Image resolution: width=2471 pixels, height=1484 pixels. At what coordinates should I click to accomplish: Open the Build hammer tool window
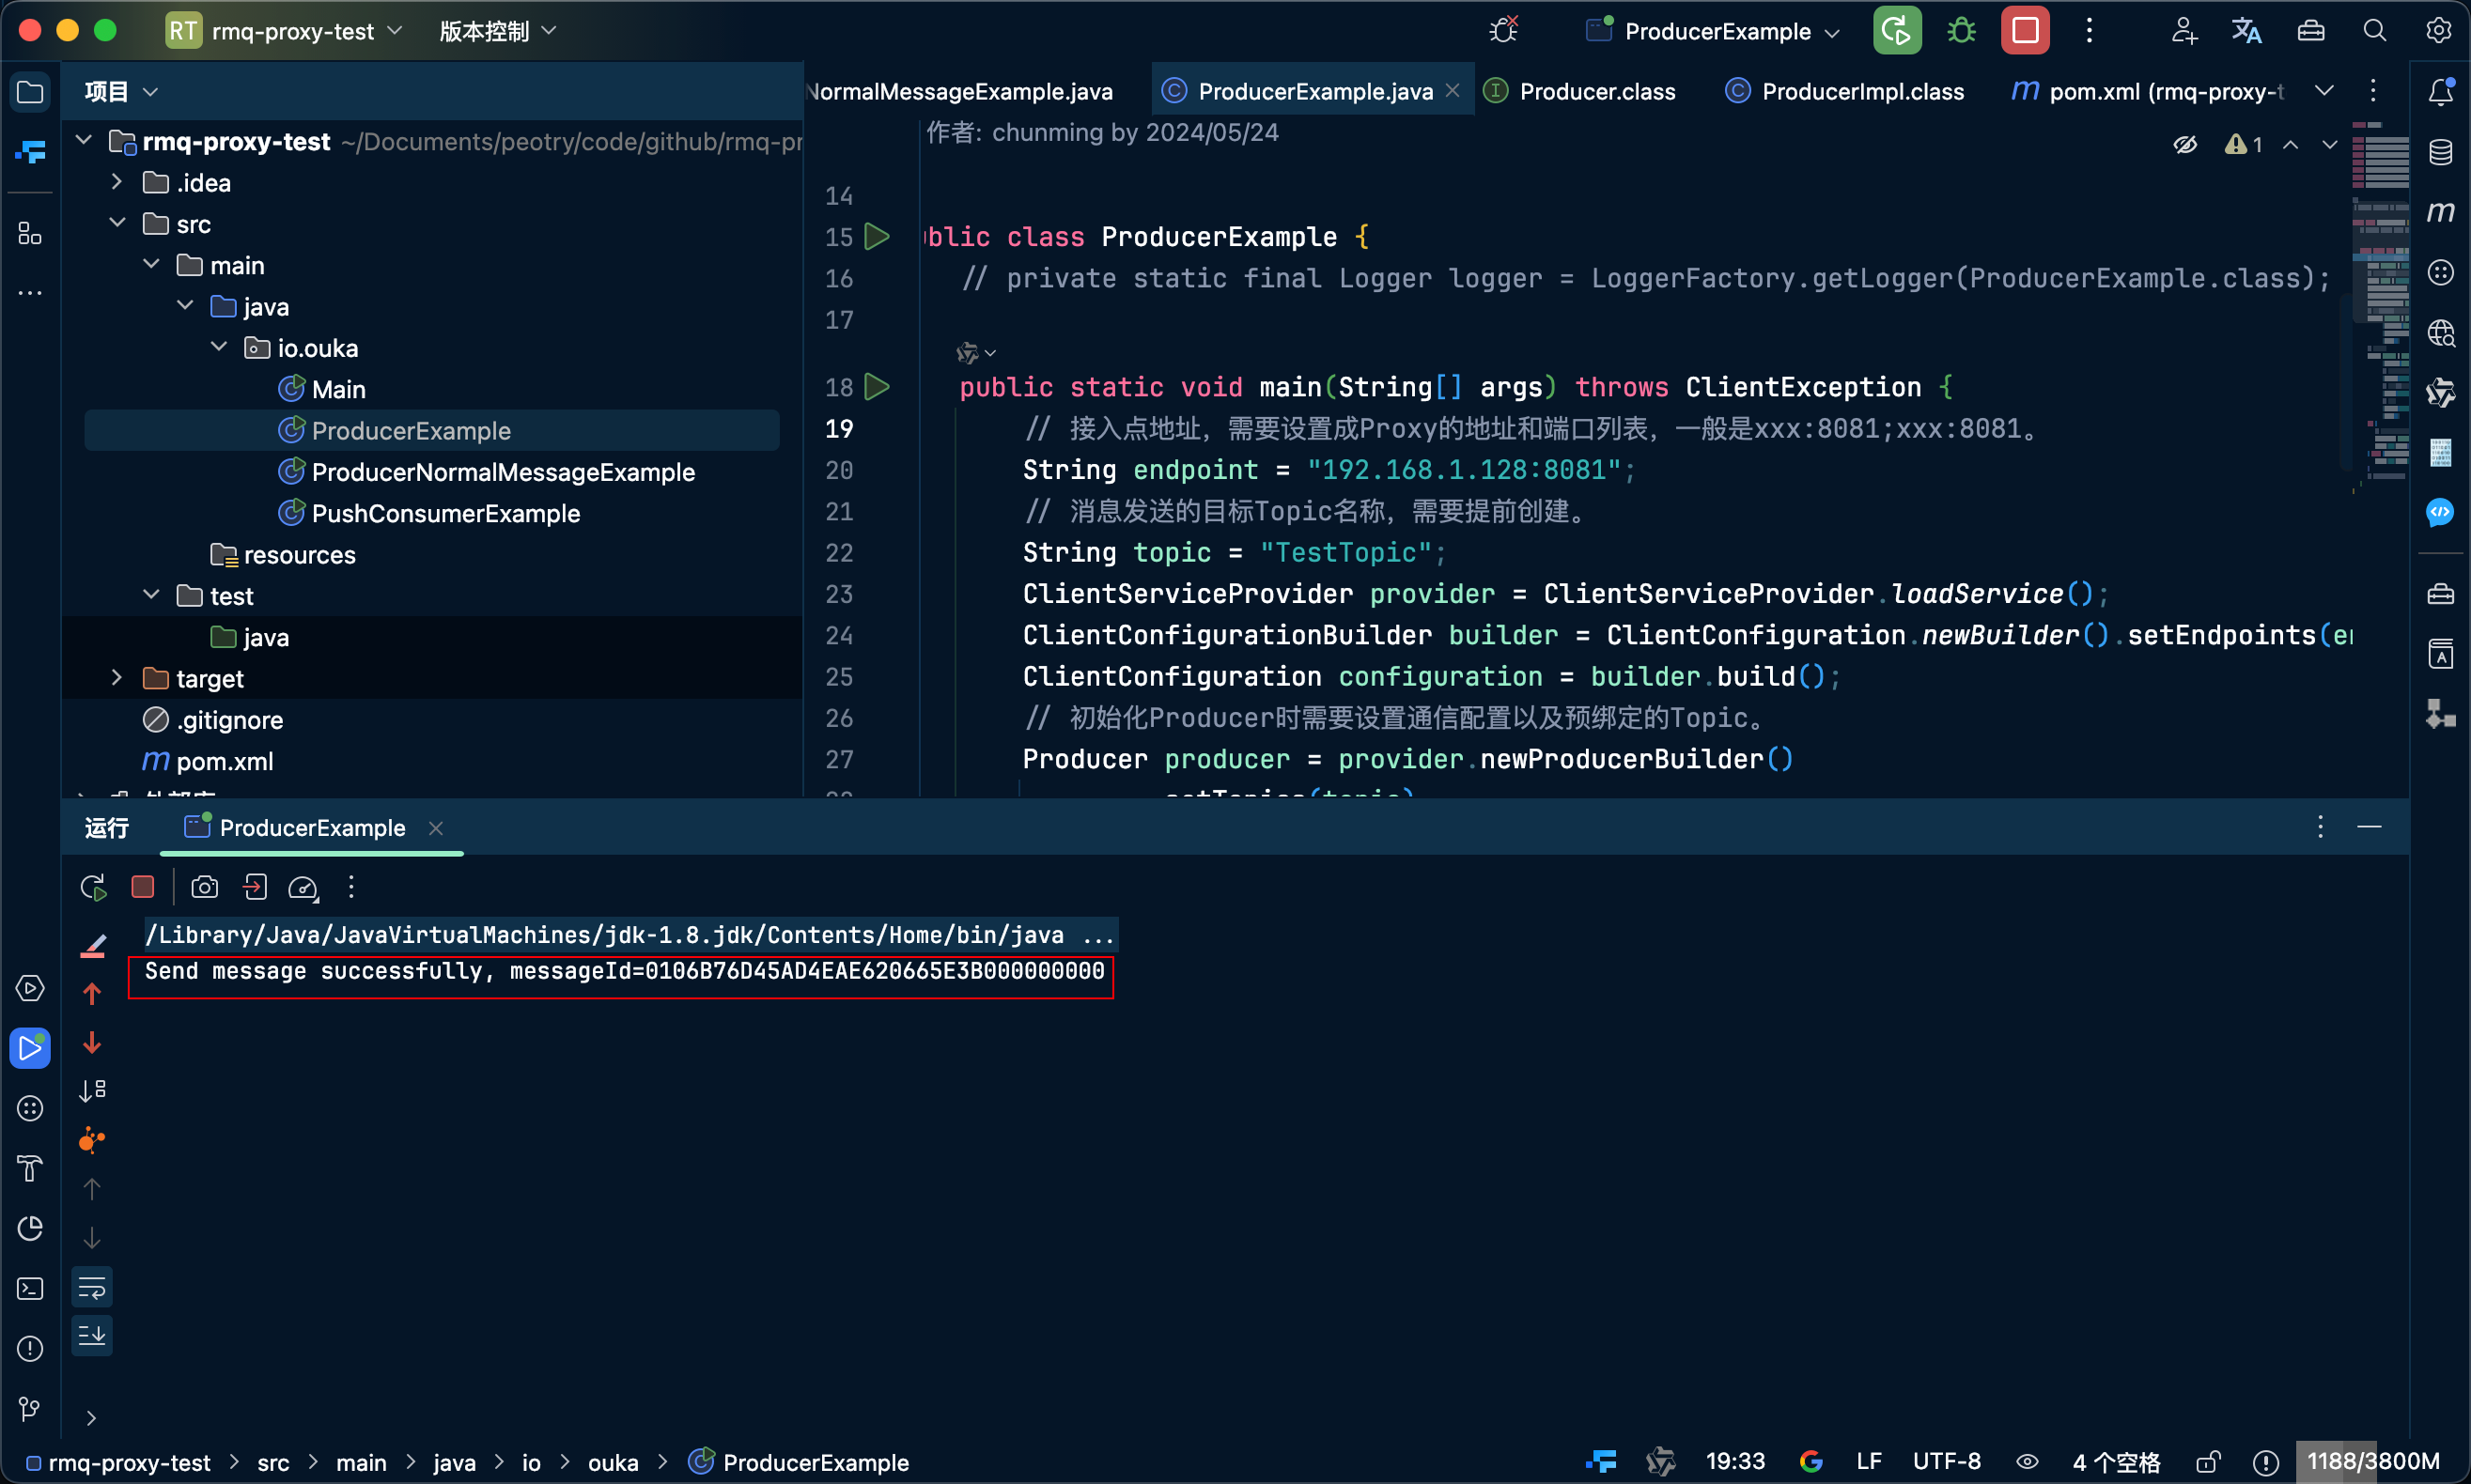[30, 1168]
